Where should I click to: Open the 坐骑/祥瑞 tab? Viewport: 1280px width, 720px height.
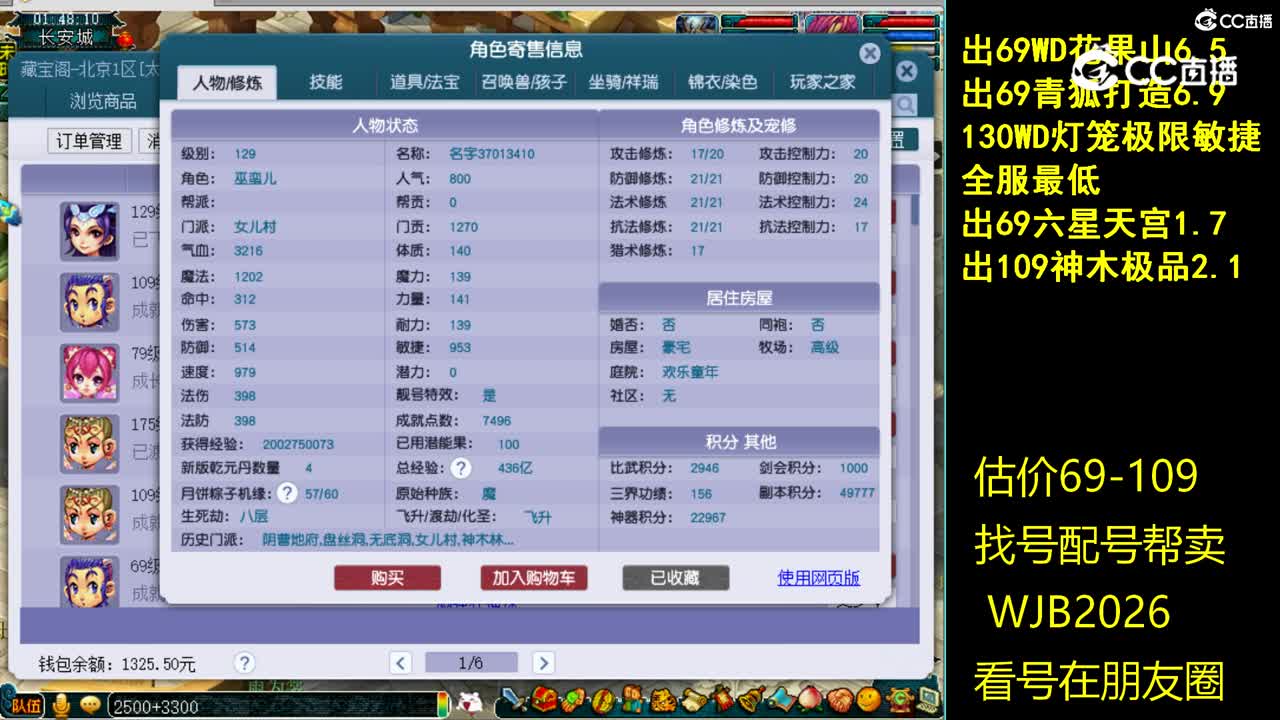coord(626,83)
